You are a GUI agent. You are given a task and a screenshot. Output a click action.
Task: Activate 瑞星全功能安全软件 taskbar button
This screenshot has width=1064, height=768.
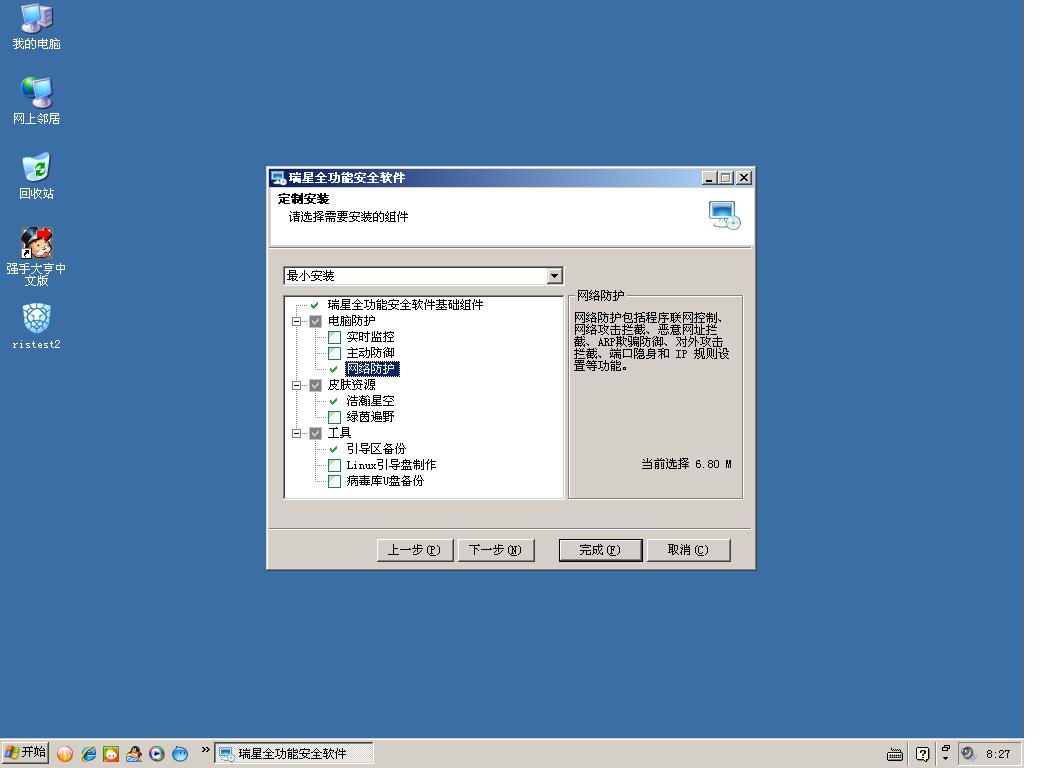click(x=294, y=754)
